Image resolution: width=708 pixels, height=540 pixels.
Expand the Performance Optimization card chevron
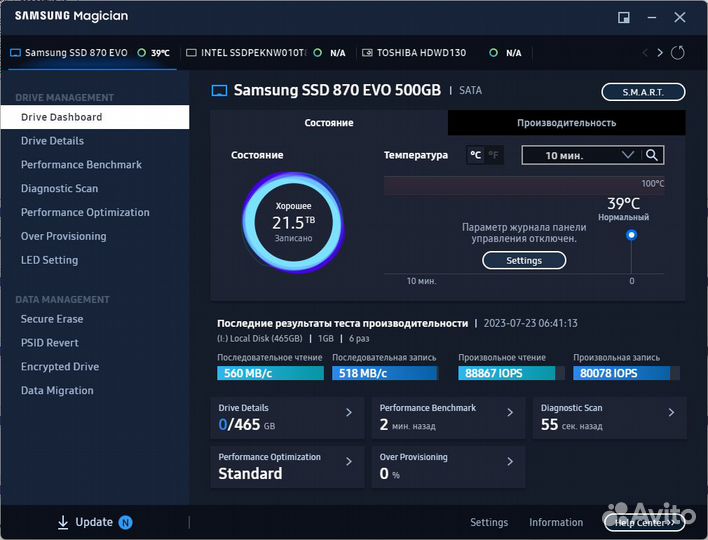pos(349,461)
